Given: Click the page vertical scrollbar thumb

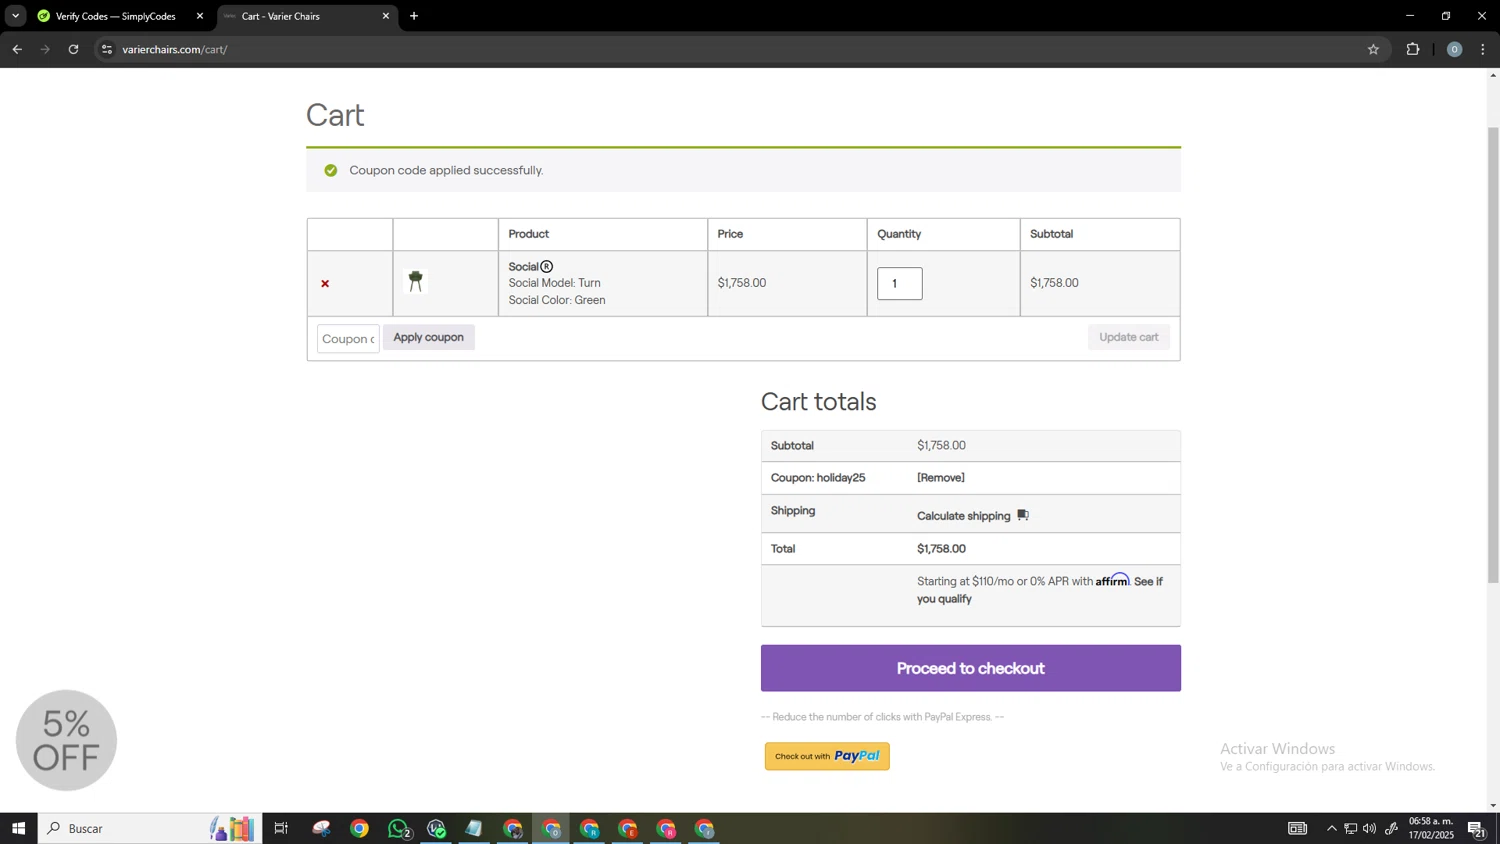Looking at the screenshot, I should click(1493, 354).
